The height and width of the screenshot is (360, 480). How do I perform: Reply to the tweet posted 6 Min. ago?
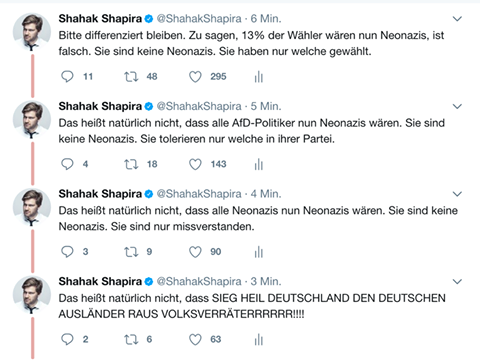(x=67, y=77)
